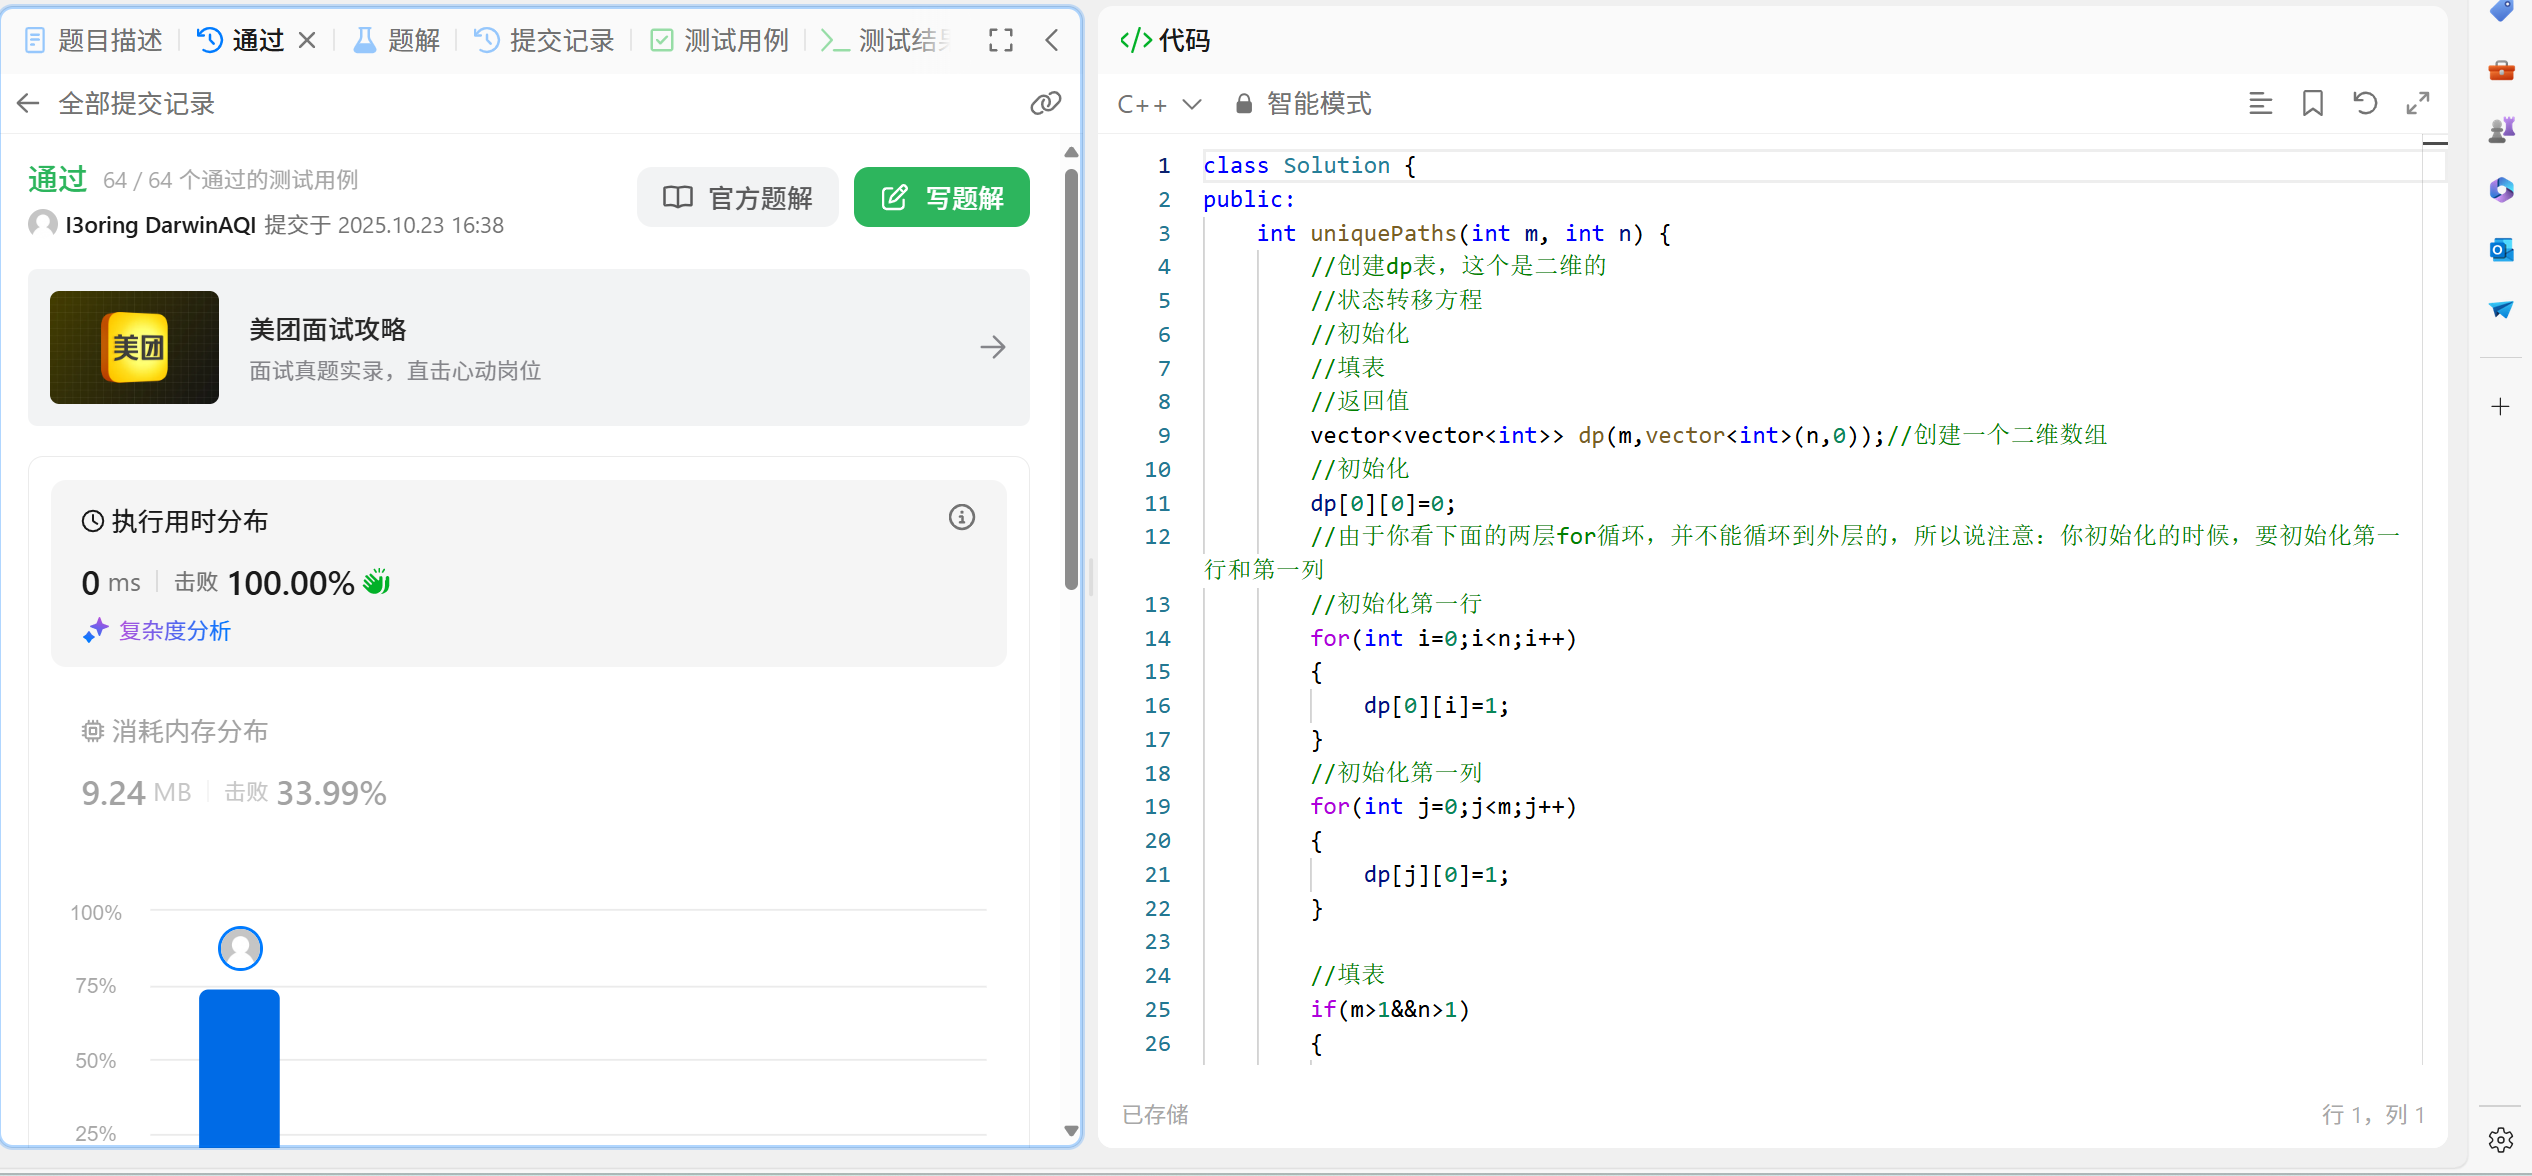The height and width of the screenshot is (1176, 2532).
Task: Click the fullscreen expand panel icon
Action: pyautogui.click(x=1000, y=40)
